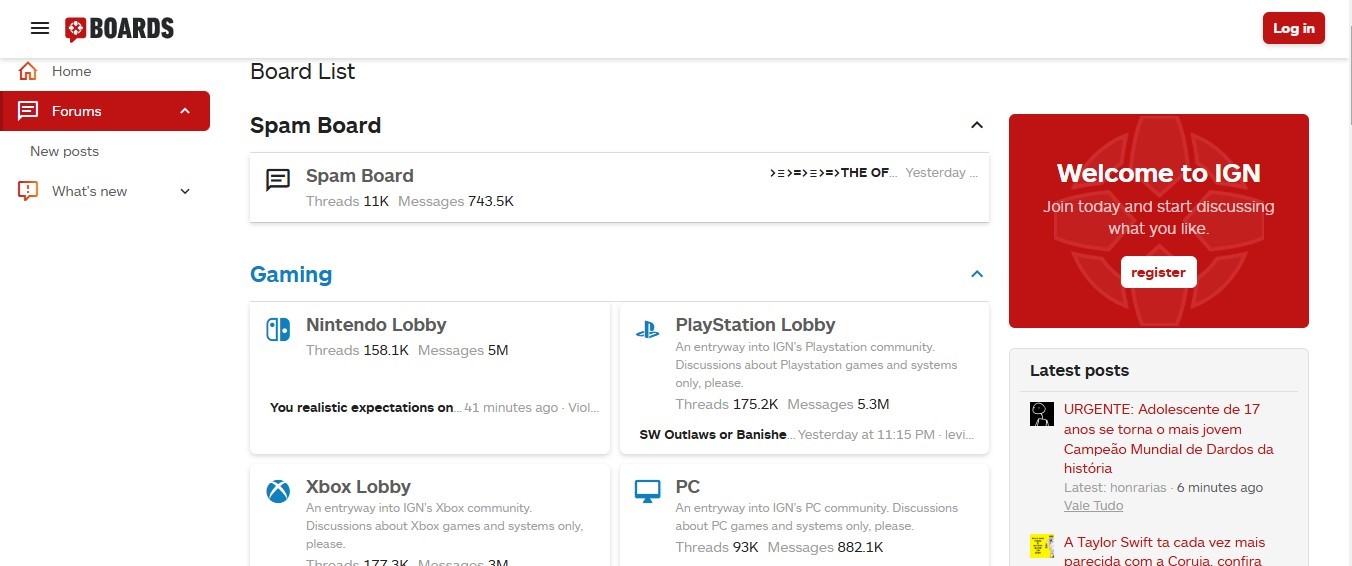Image resolution: width=1352 pixels, height=566 pixels.
Task: Click 'Messages 5.3M' in PlayStation Lobby
Action: click(x=838, y=405)
